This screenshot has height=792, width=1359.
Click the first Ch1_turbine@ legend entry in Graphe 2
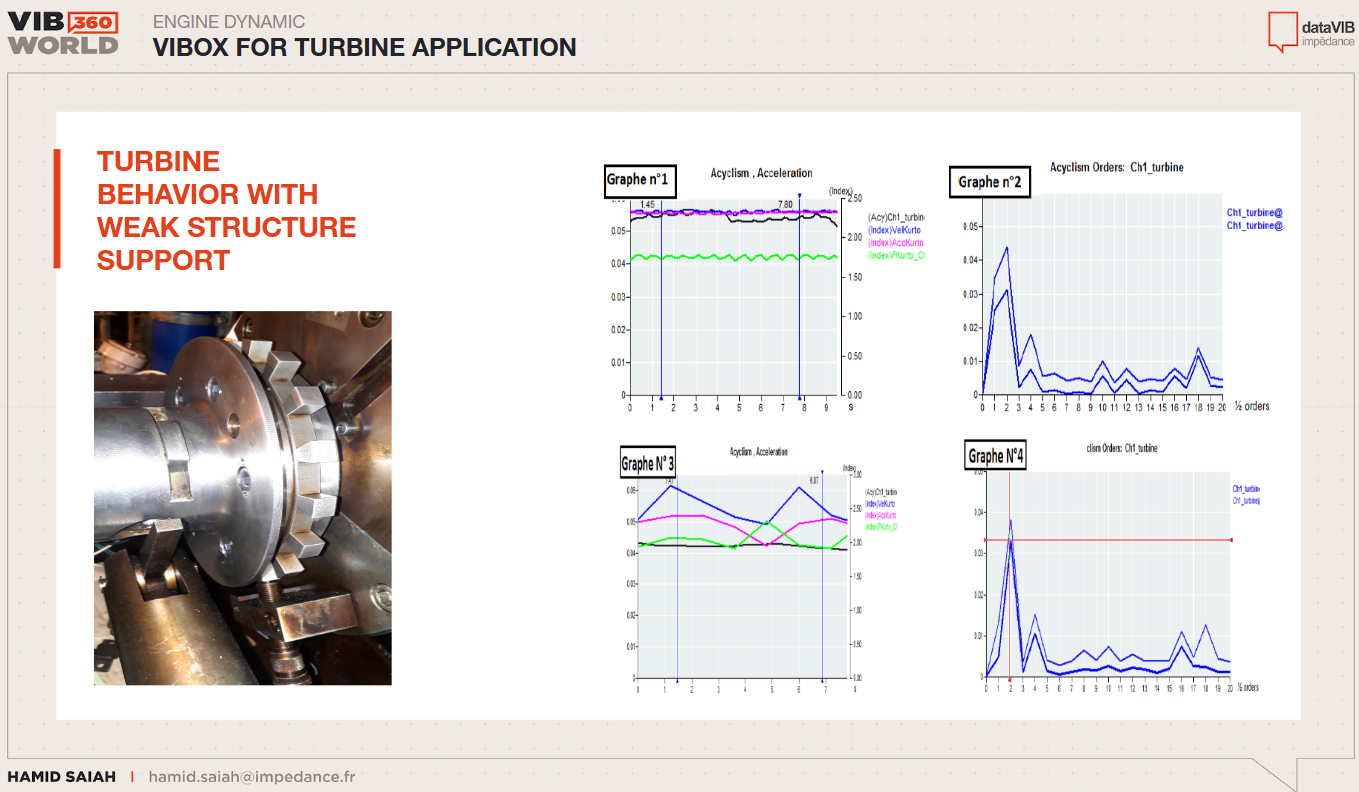click(x=1254, y=212)
